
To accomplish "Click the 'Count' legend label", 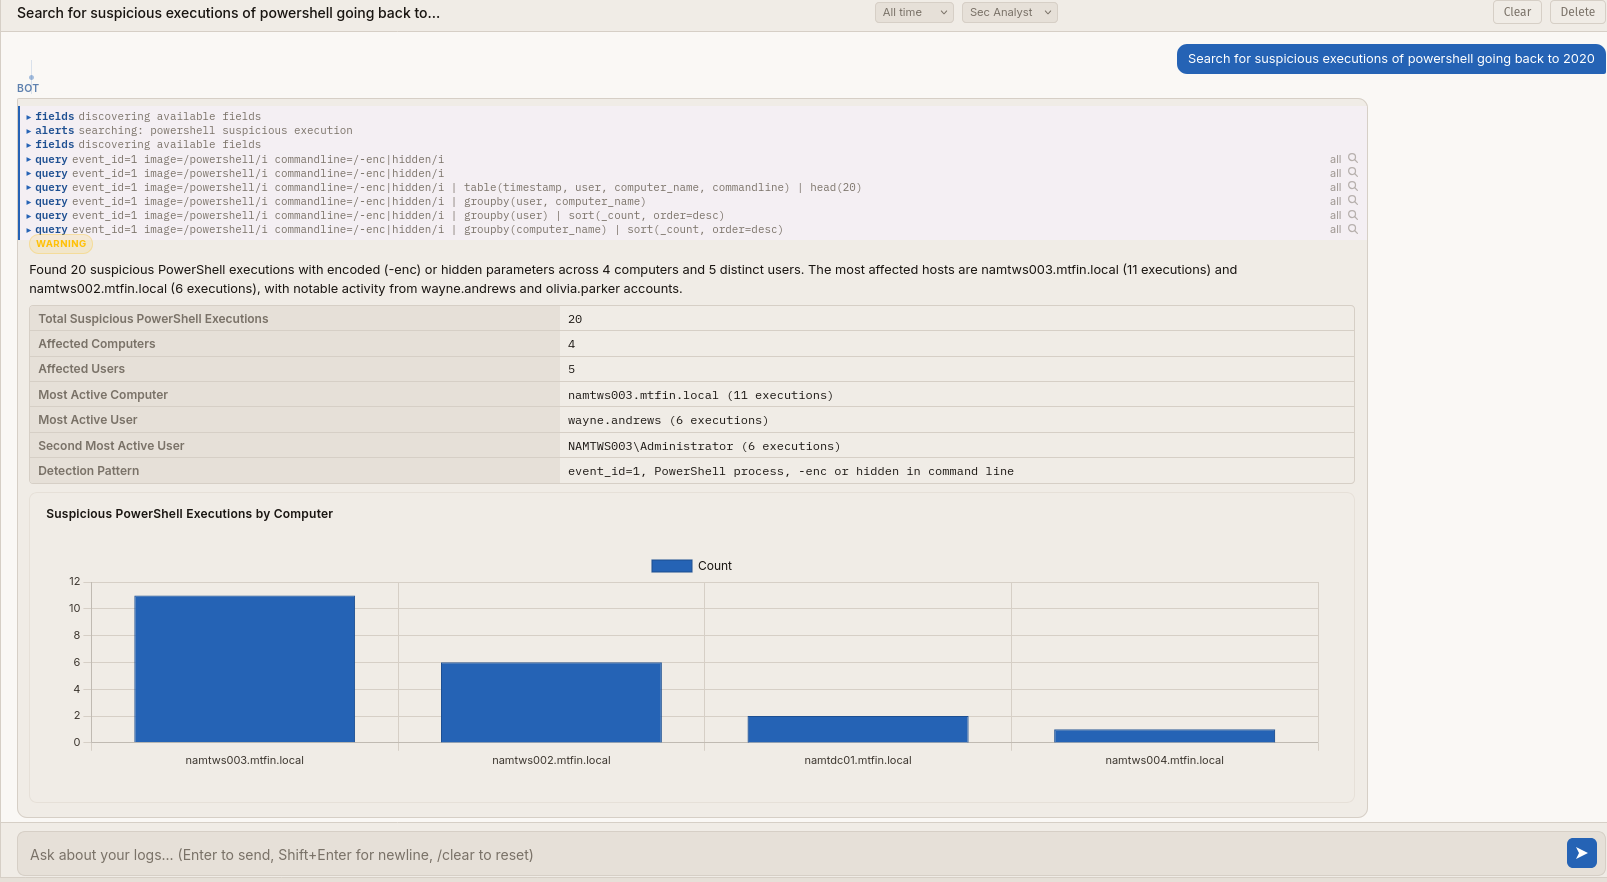I will pos(715,566).
